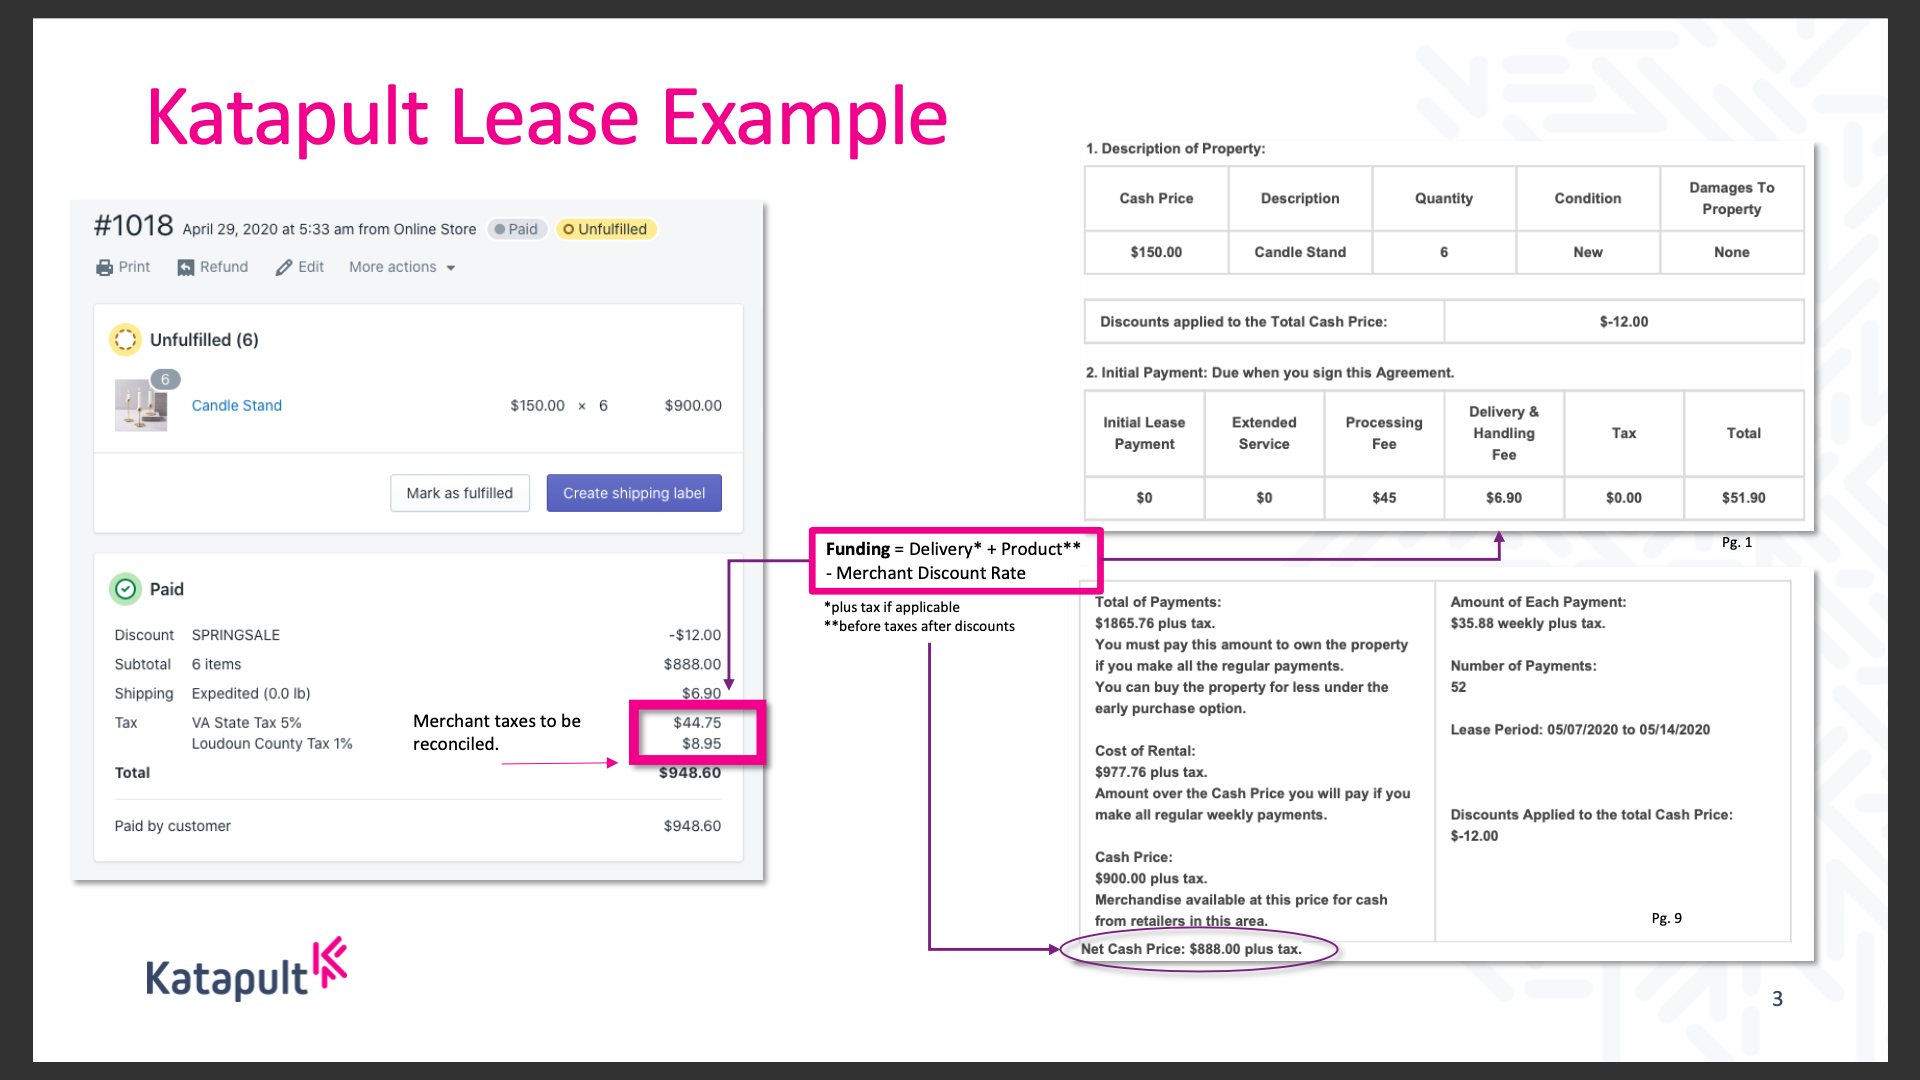Click the Condition cell reading New
Image resolution: width=1920 pixels, height=1080 pixels.
tap(1588, 252)
